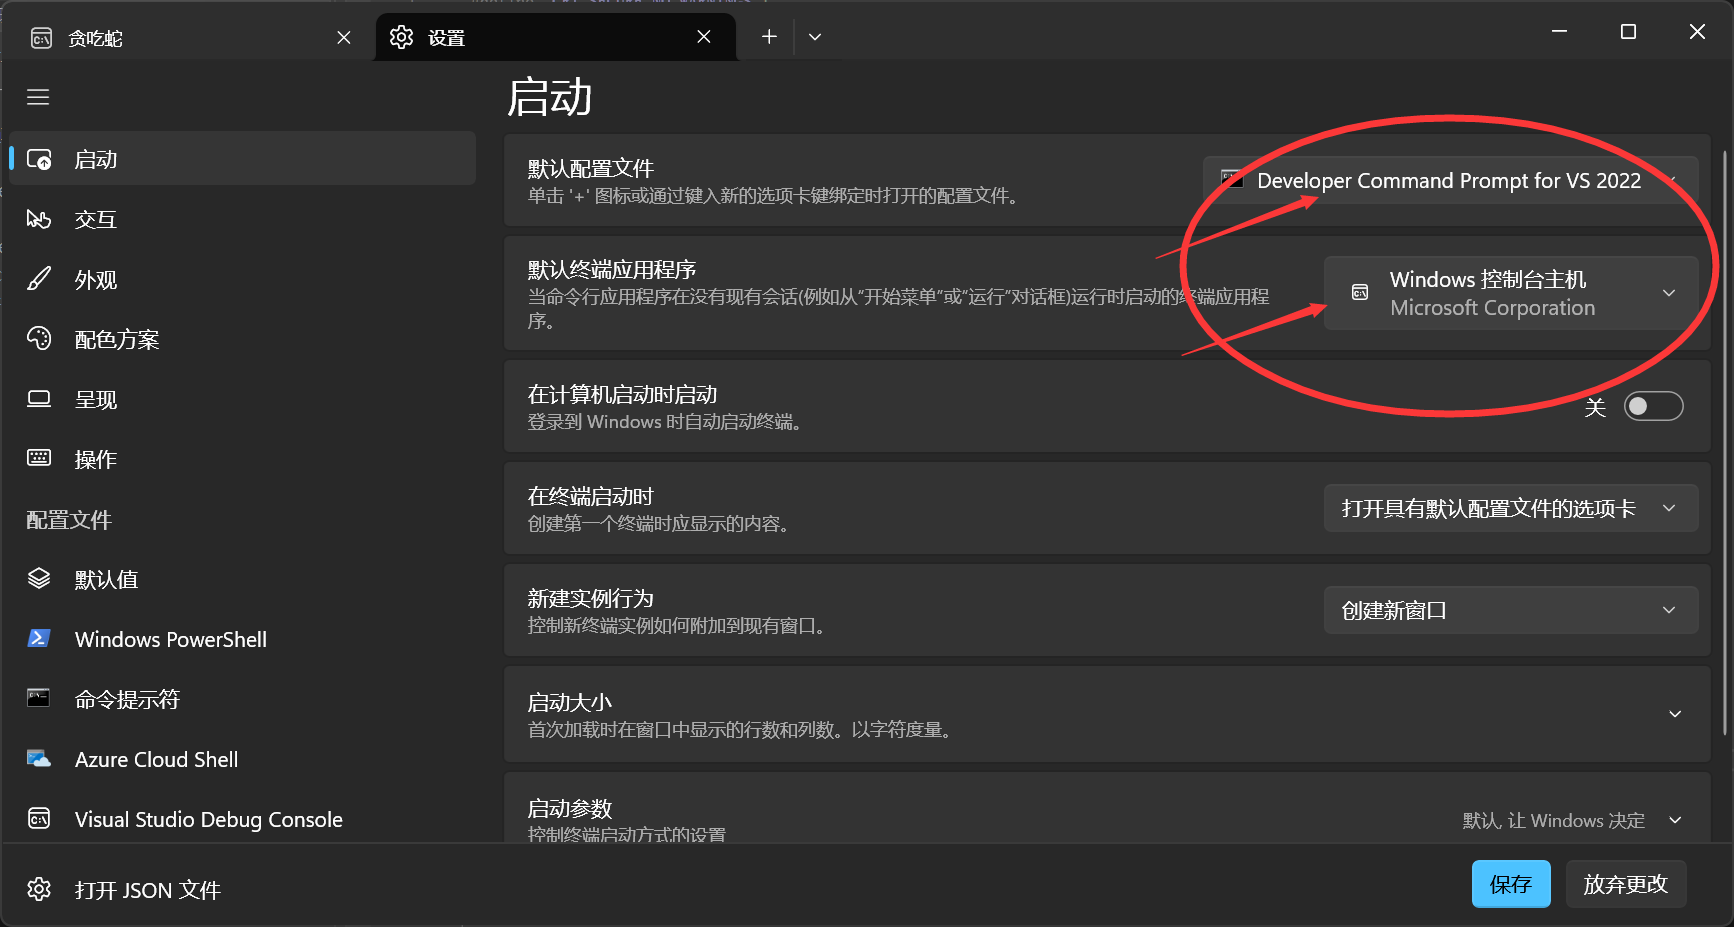This screenshot has width=1734, height=927.
Task: Open Windows PowerShell profile settings
Action: tap(242, 639)
